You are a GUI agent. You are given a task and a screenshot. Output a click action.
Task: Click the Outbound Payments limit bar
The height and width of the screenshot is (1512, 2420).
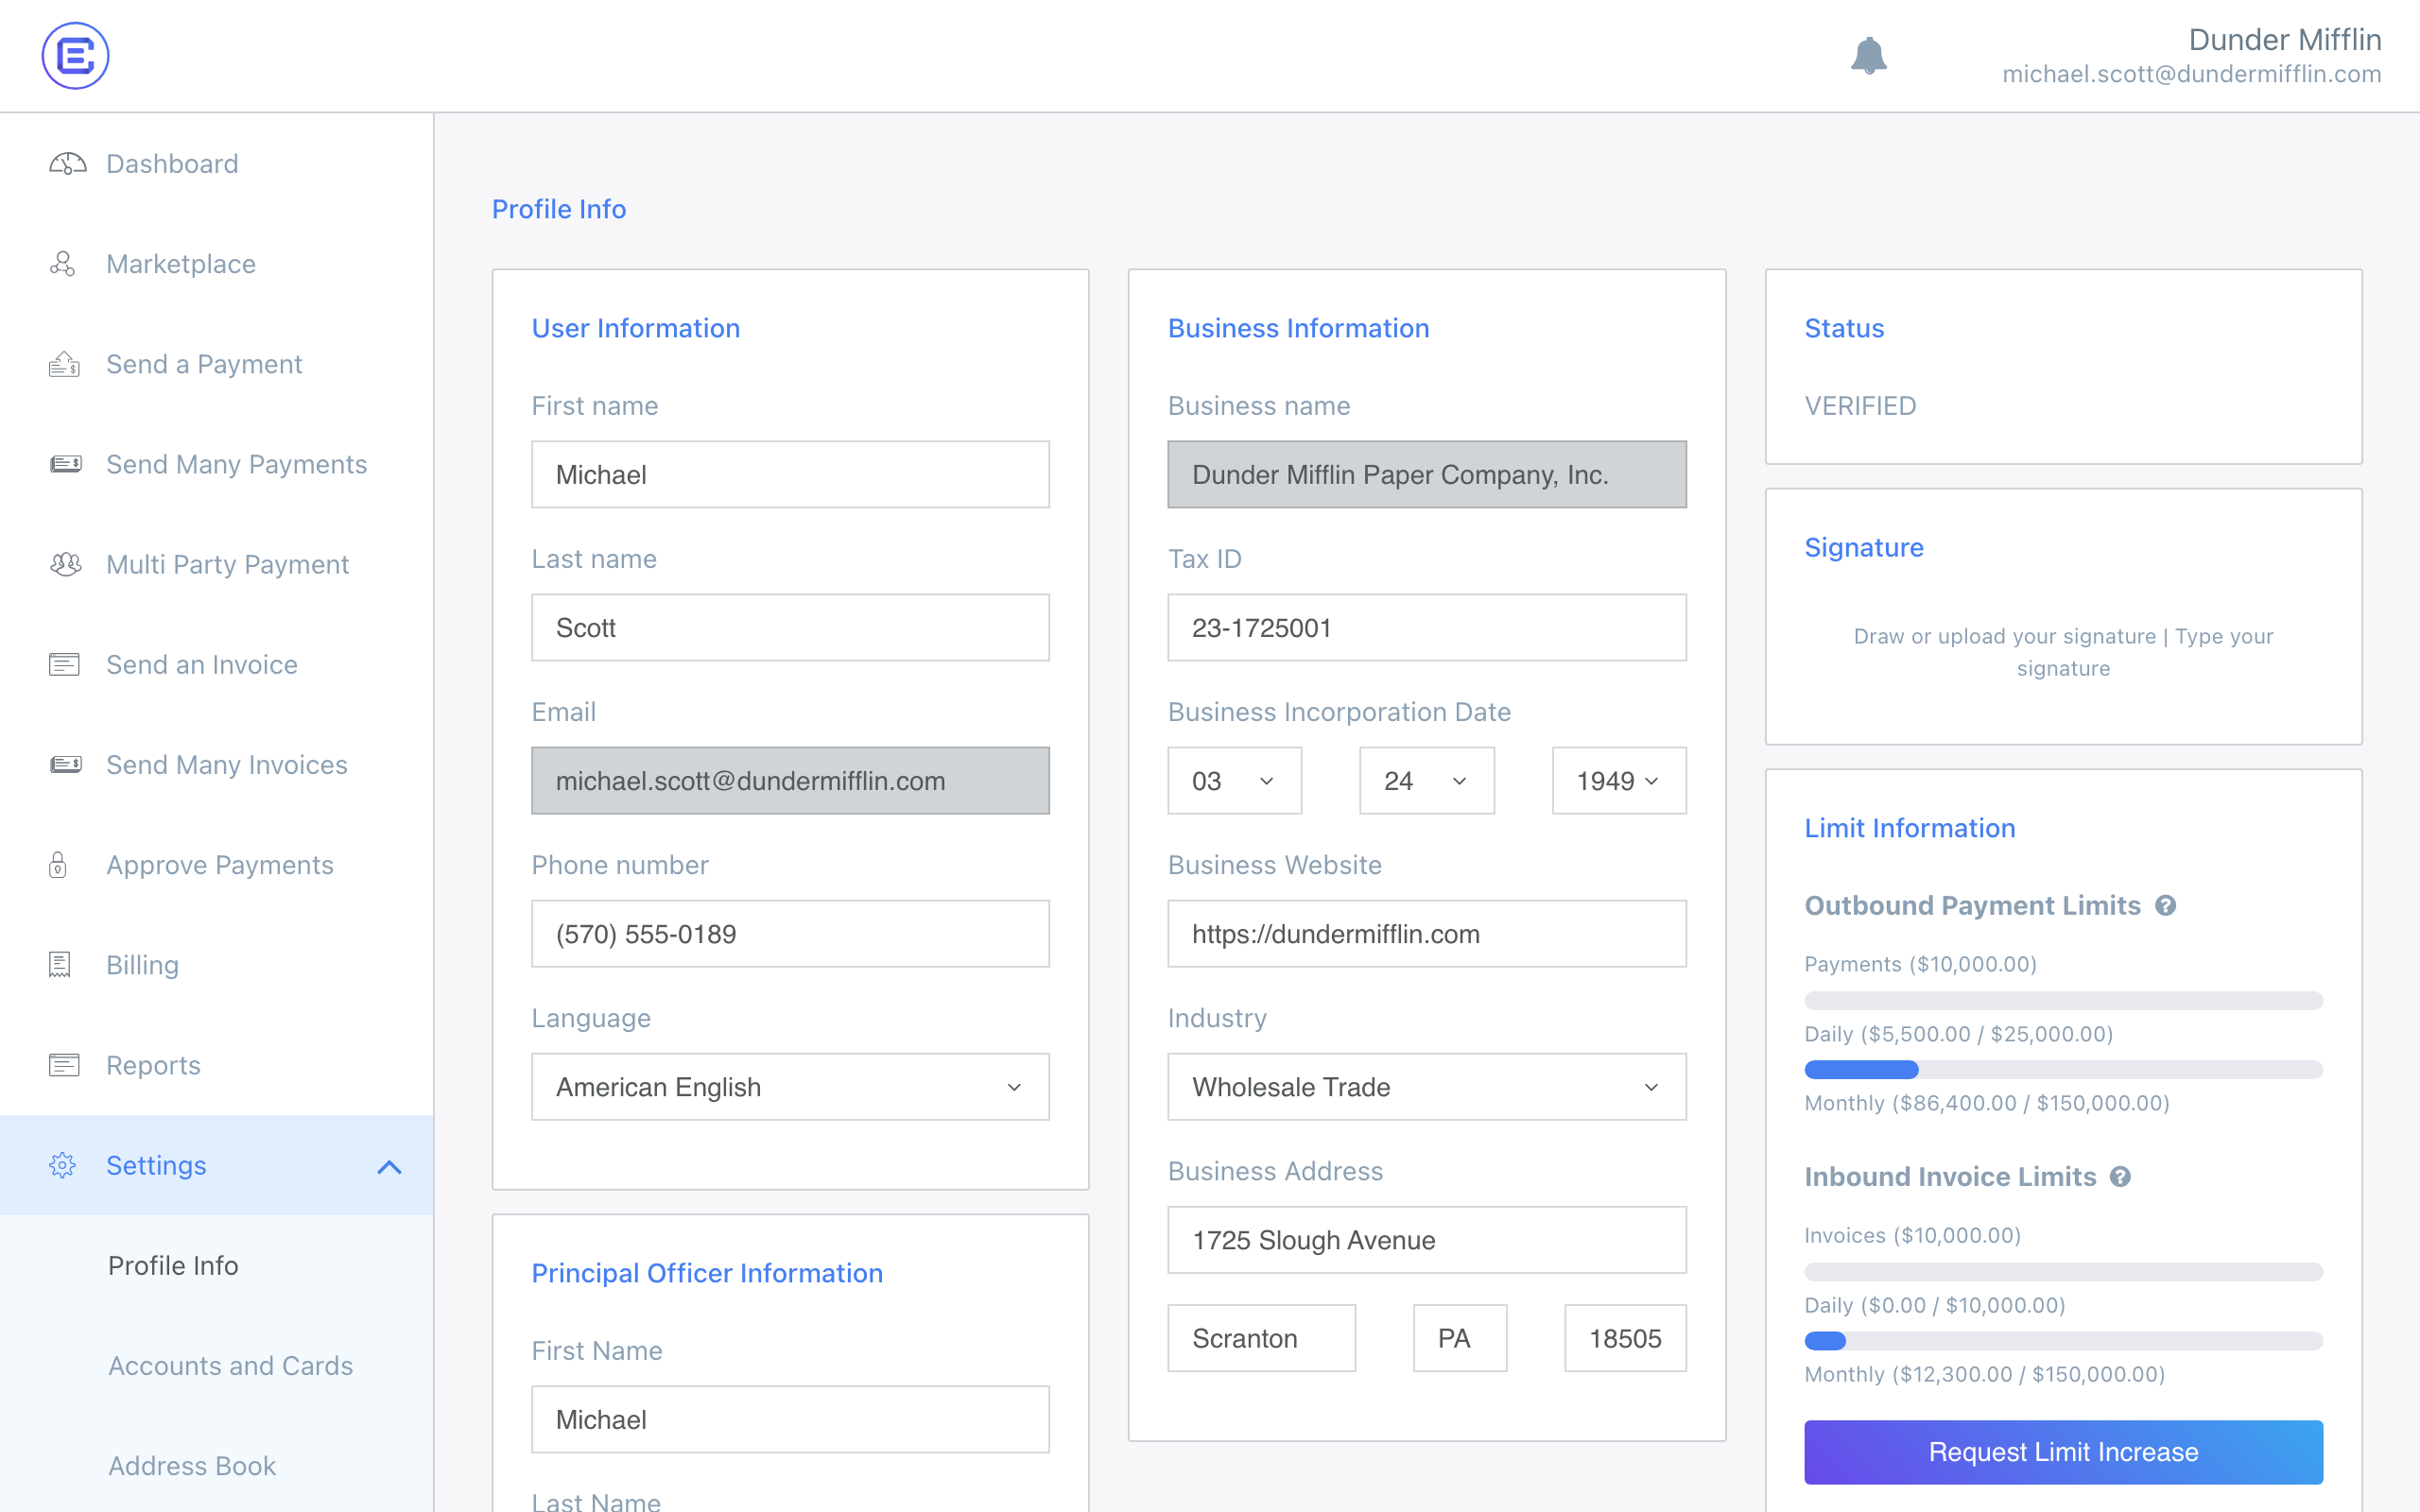[2063, 1001]
